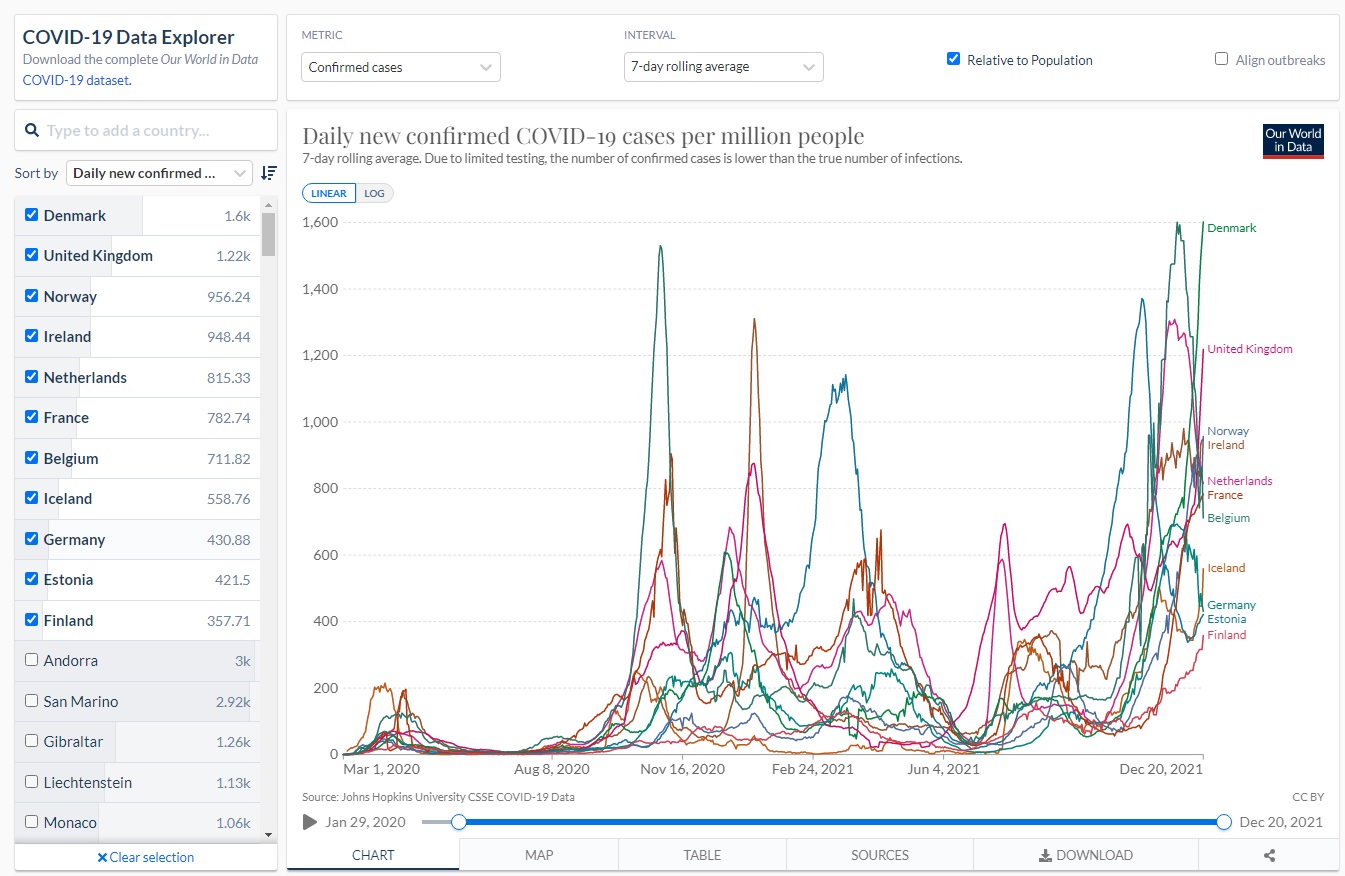Screen dimensions: 1345x876
Task: Click the timeline end handle at Dec 20, 2021
Action: click(1224, 822)
